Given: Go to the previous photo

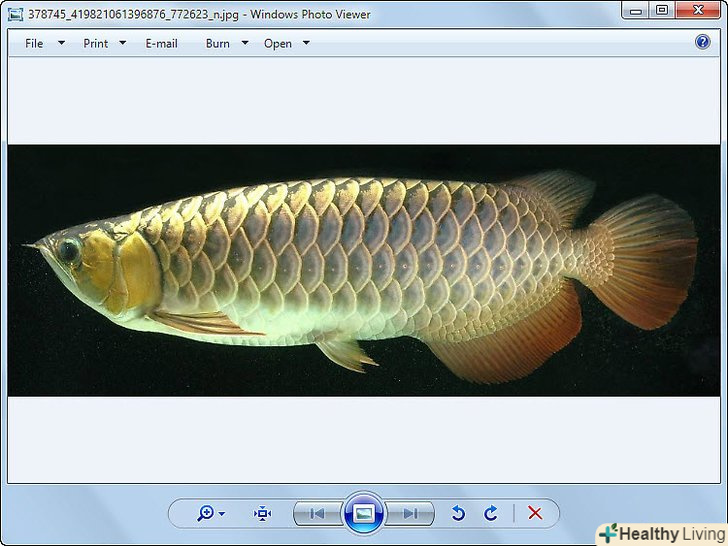Looking at the screenshot, I should pos(317,513).
